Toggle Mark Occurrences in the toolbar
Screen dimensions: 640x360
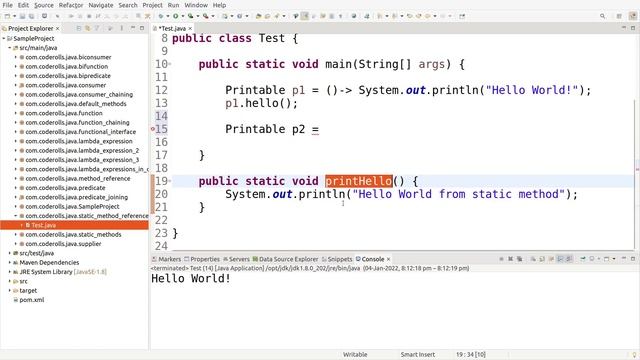[x=304, y=16]
